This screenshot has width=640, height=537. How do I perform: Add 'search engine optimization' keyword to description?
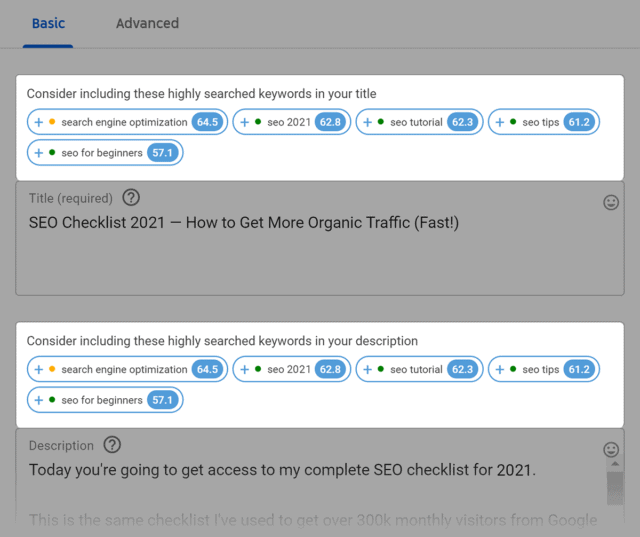pyautogui.click(x=124, y=369)
